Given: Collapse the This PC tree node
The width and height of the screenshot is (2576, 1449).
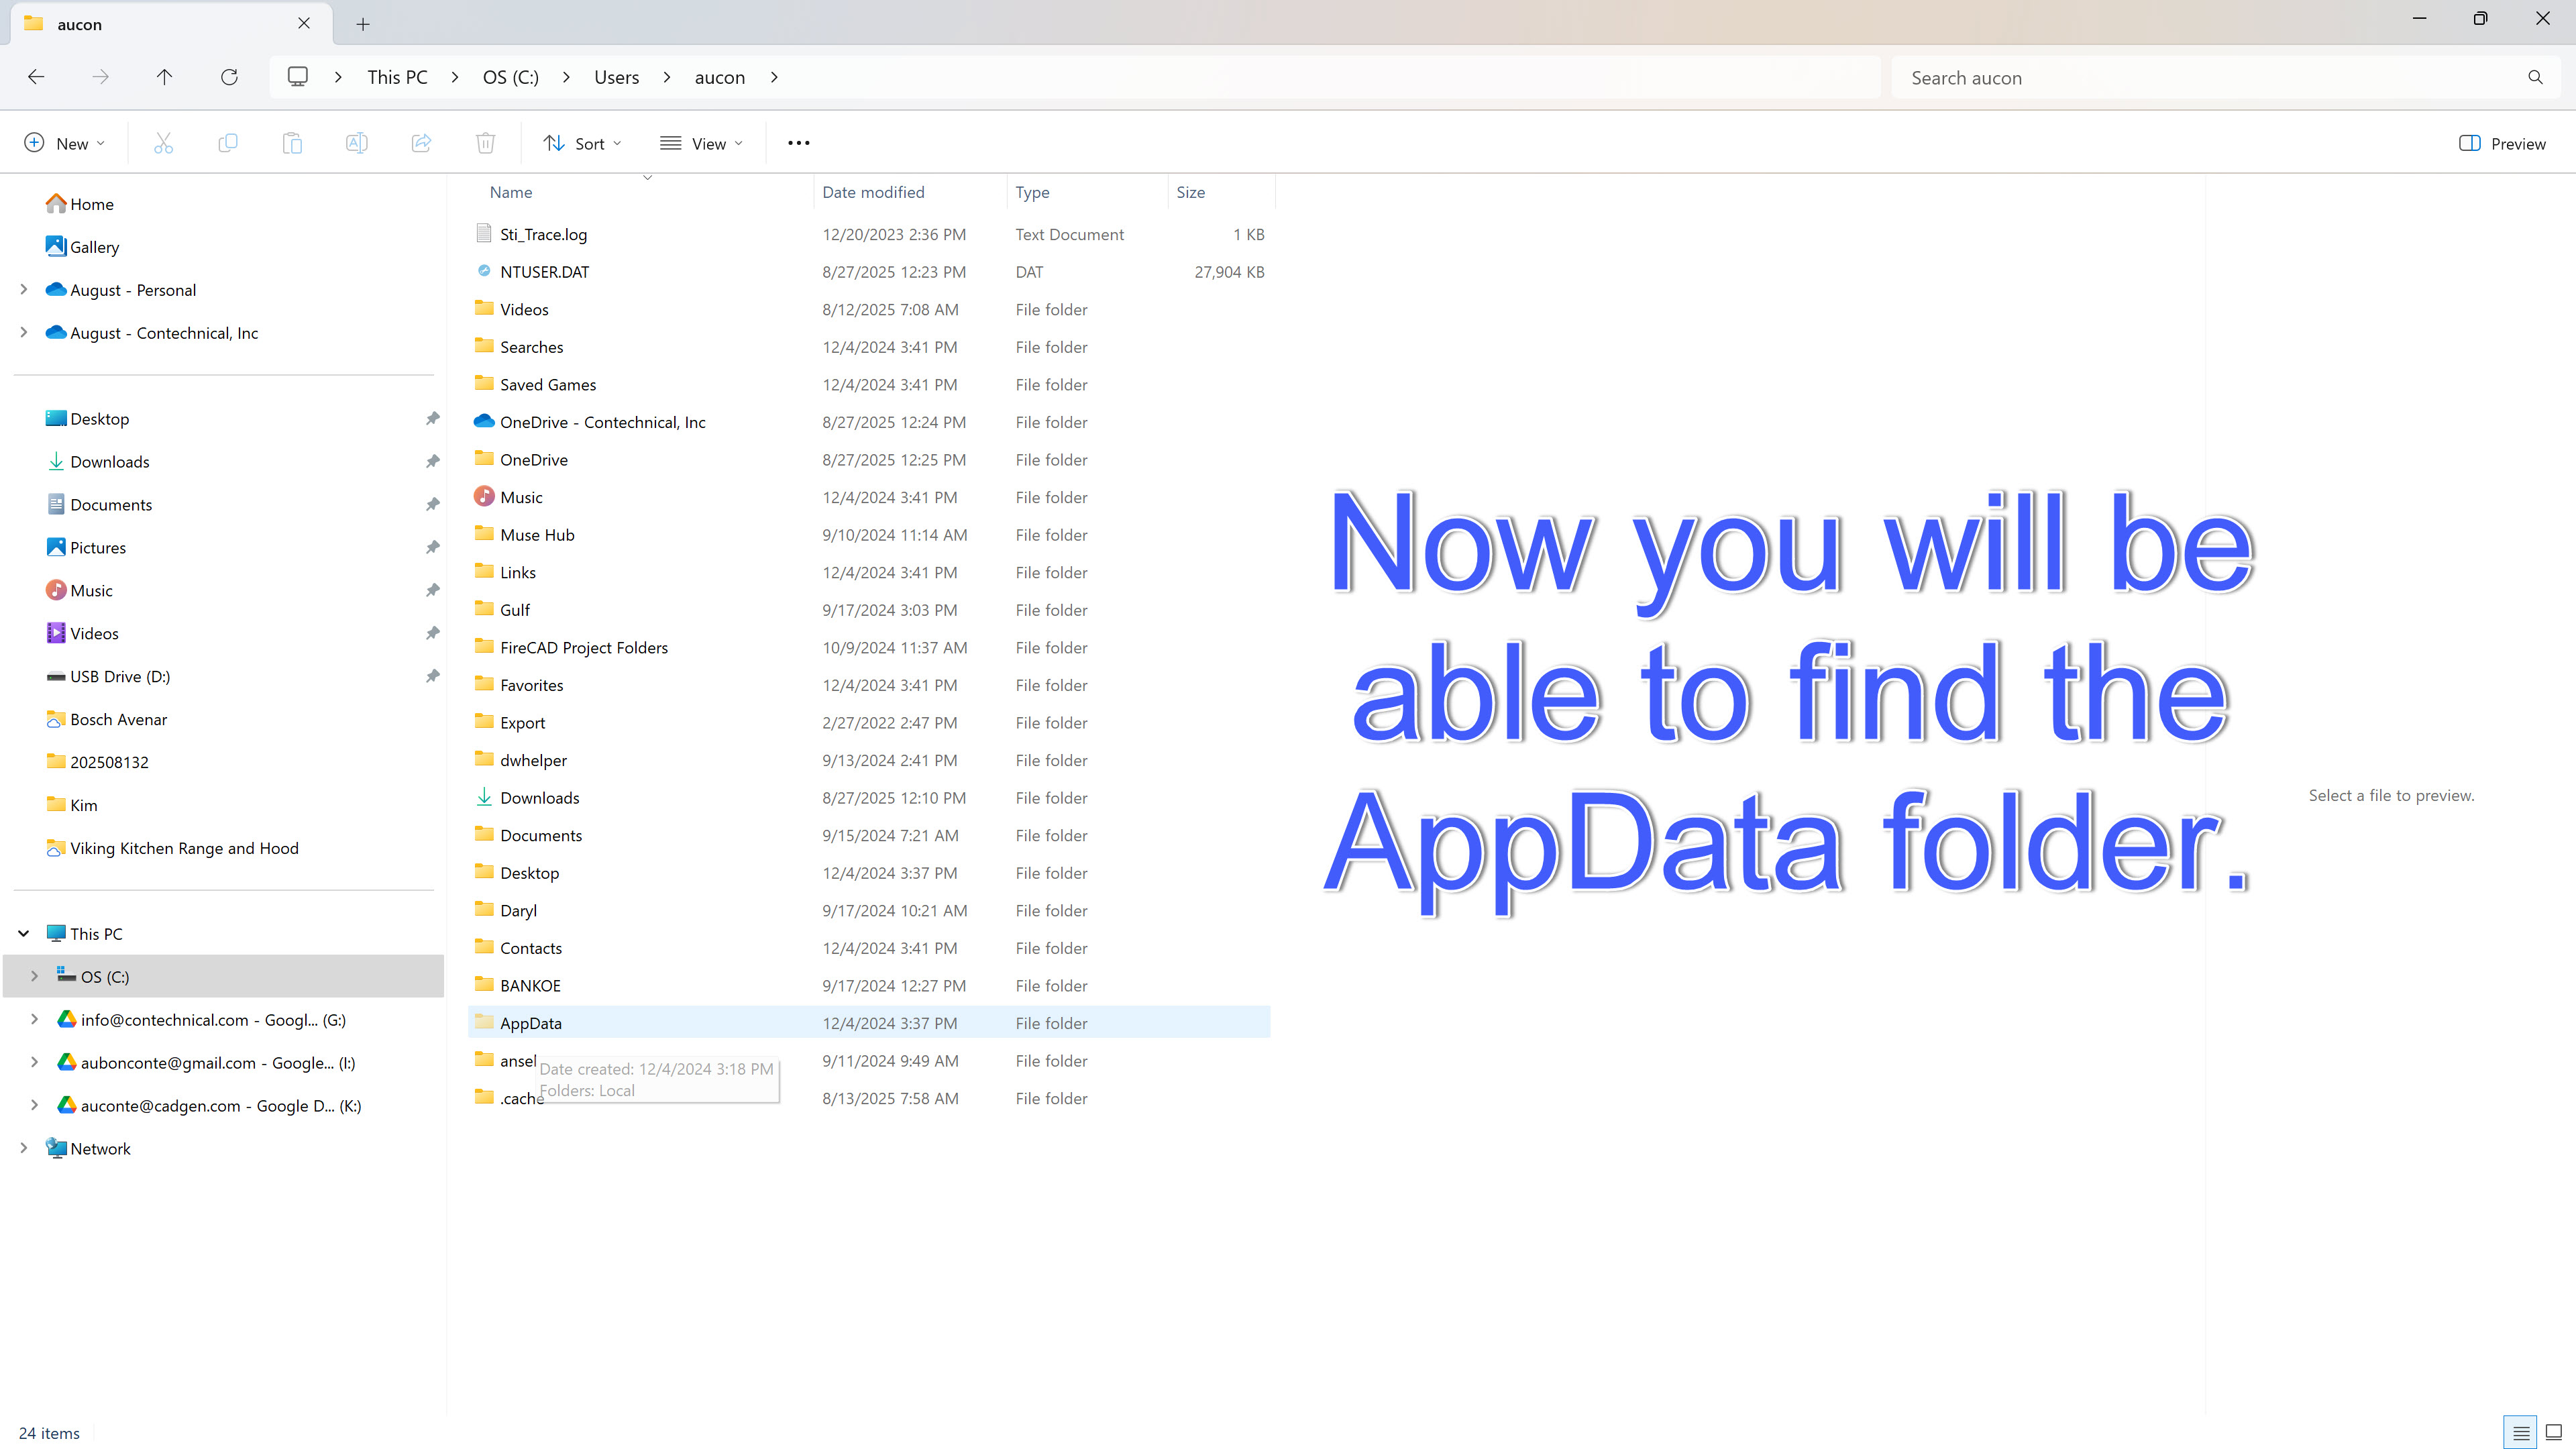Looking at the screenshot, I should (x=24, y=934).
